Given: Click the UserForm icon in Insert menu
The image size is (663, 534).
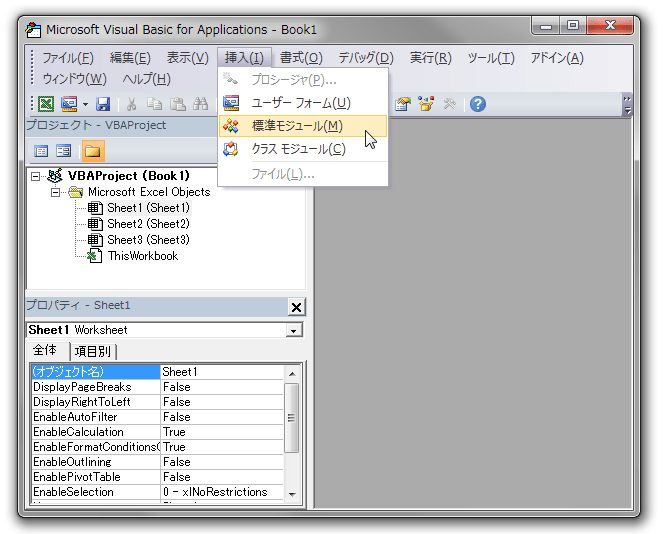Looking at the screenshot, I should (x=231, y=103).
